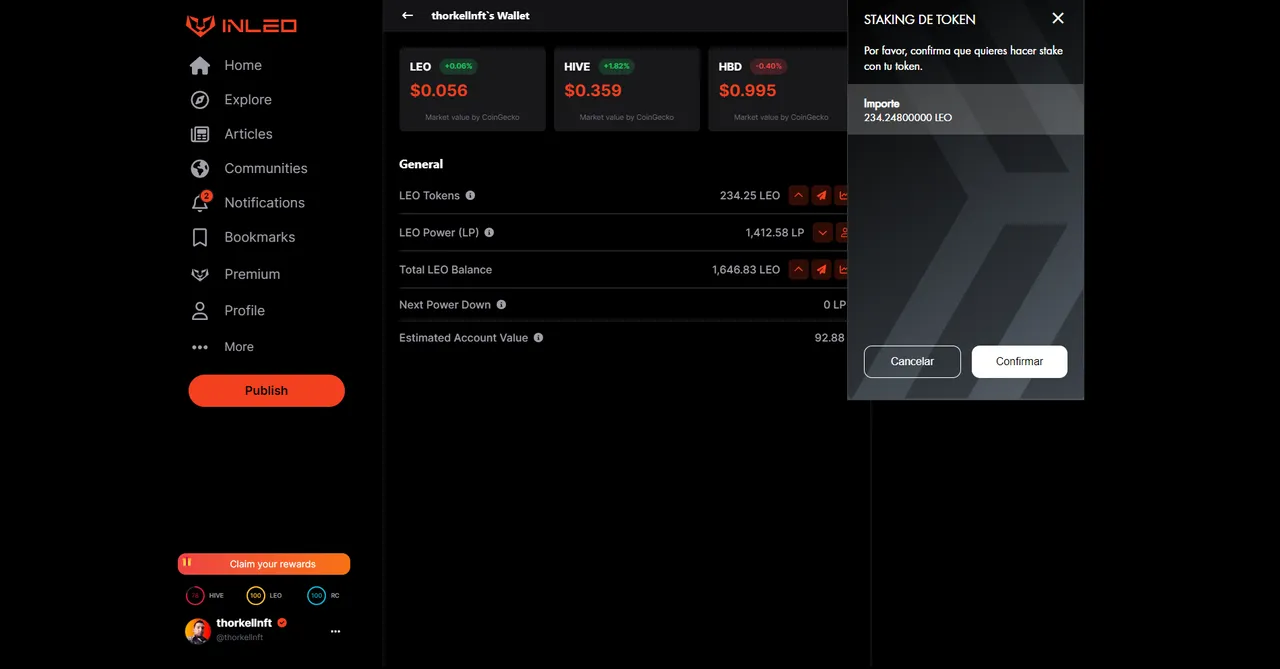Click the INLEO logo
The image size is (1280, 669).
pyautogui.click(x=241, y=26)
